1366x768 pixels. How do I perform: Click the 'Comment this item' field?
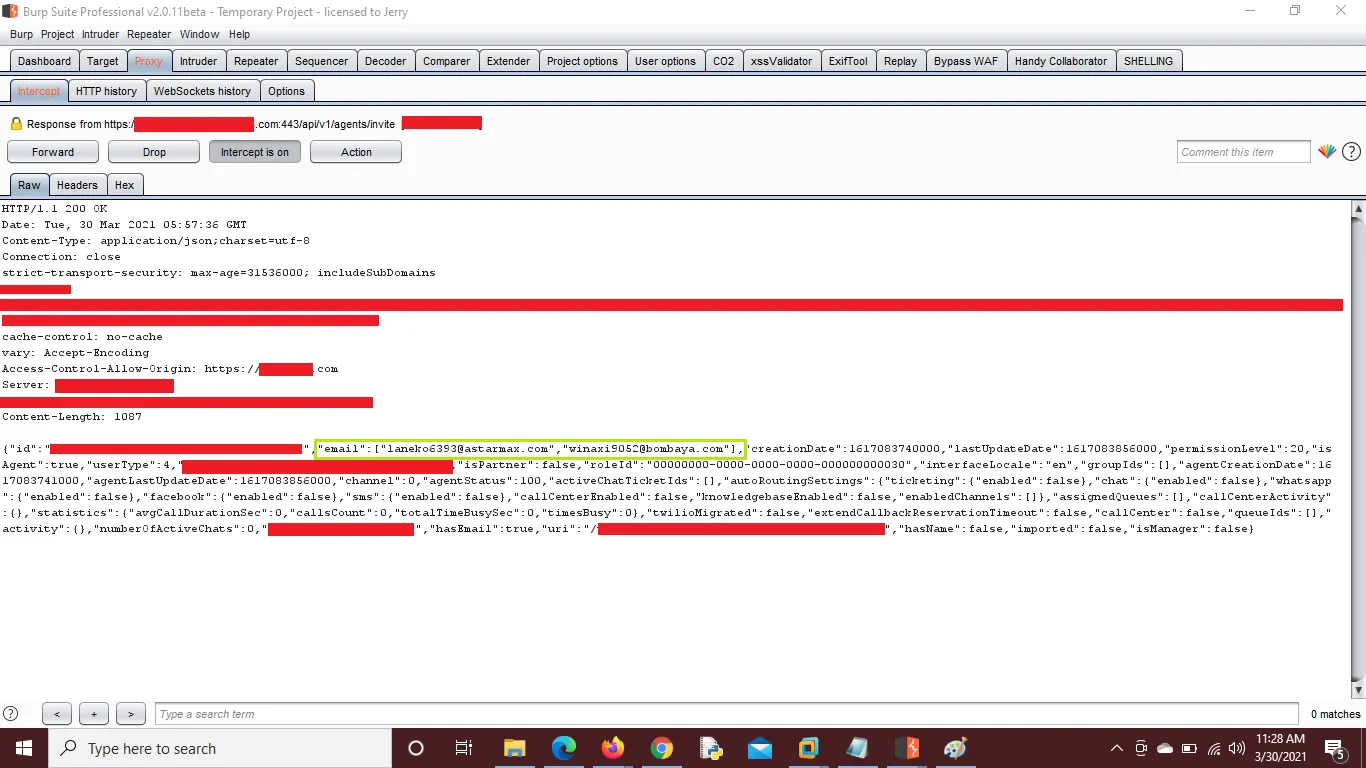1243,152
